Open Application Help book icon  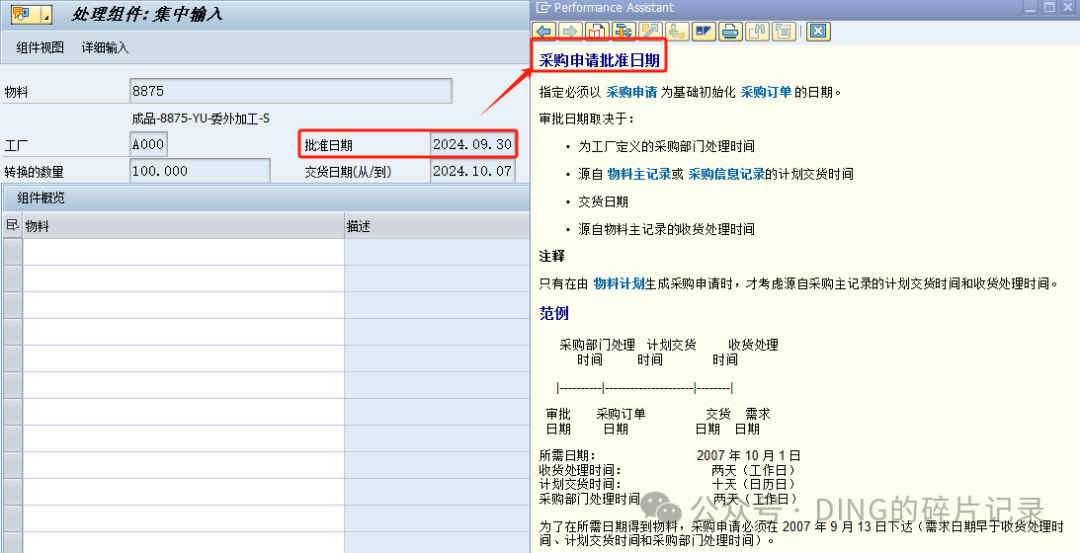click(x=596, y=32)
